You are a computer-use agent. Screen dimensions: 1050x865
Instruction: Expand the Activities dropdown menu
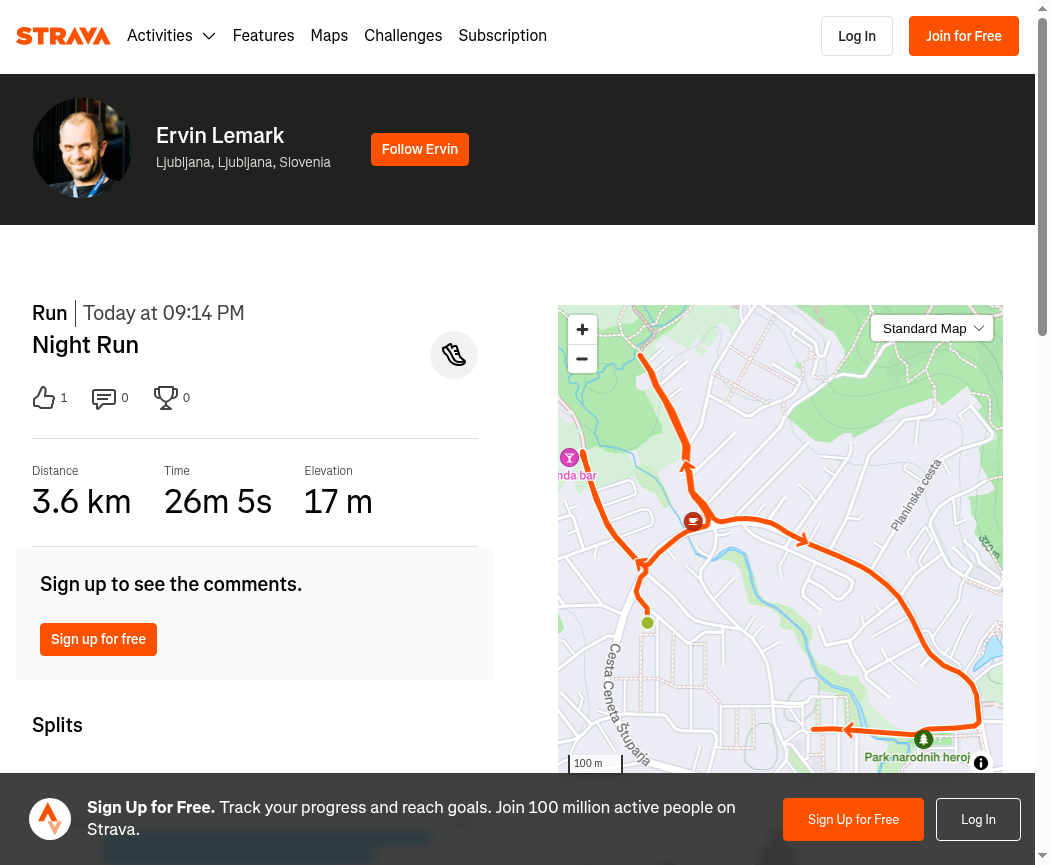(171, 35)
